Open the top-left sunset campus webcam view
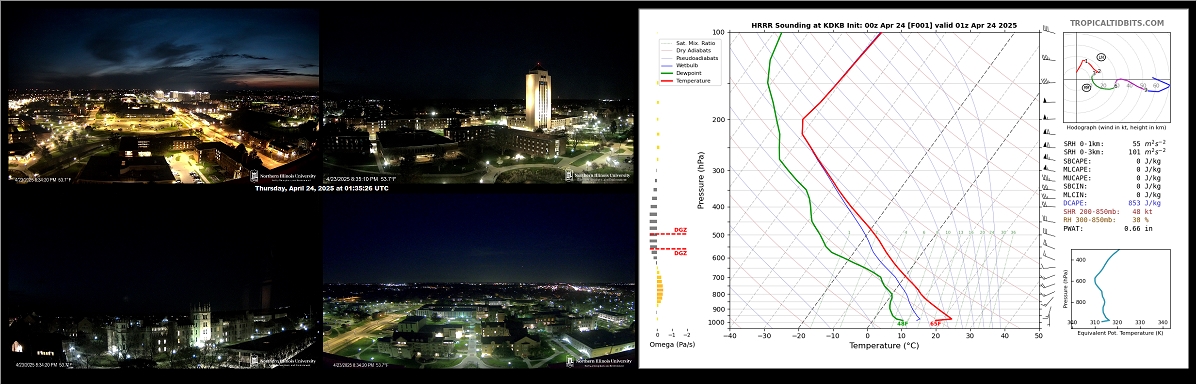The image size is (1197, 385). (163, 96)
